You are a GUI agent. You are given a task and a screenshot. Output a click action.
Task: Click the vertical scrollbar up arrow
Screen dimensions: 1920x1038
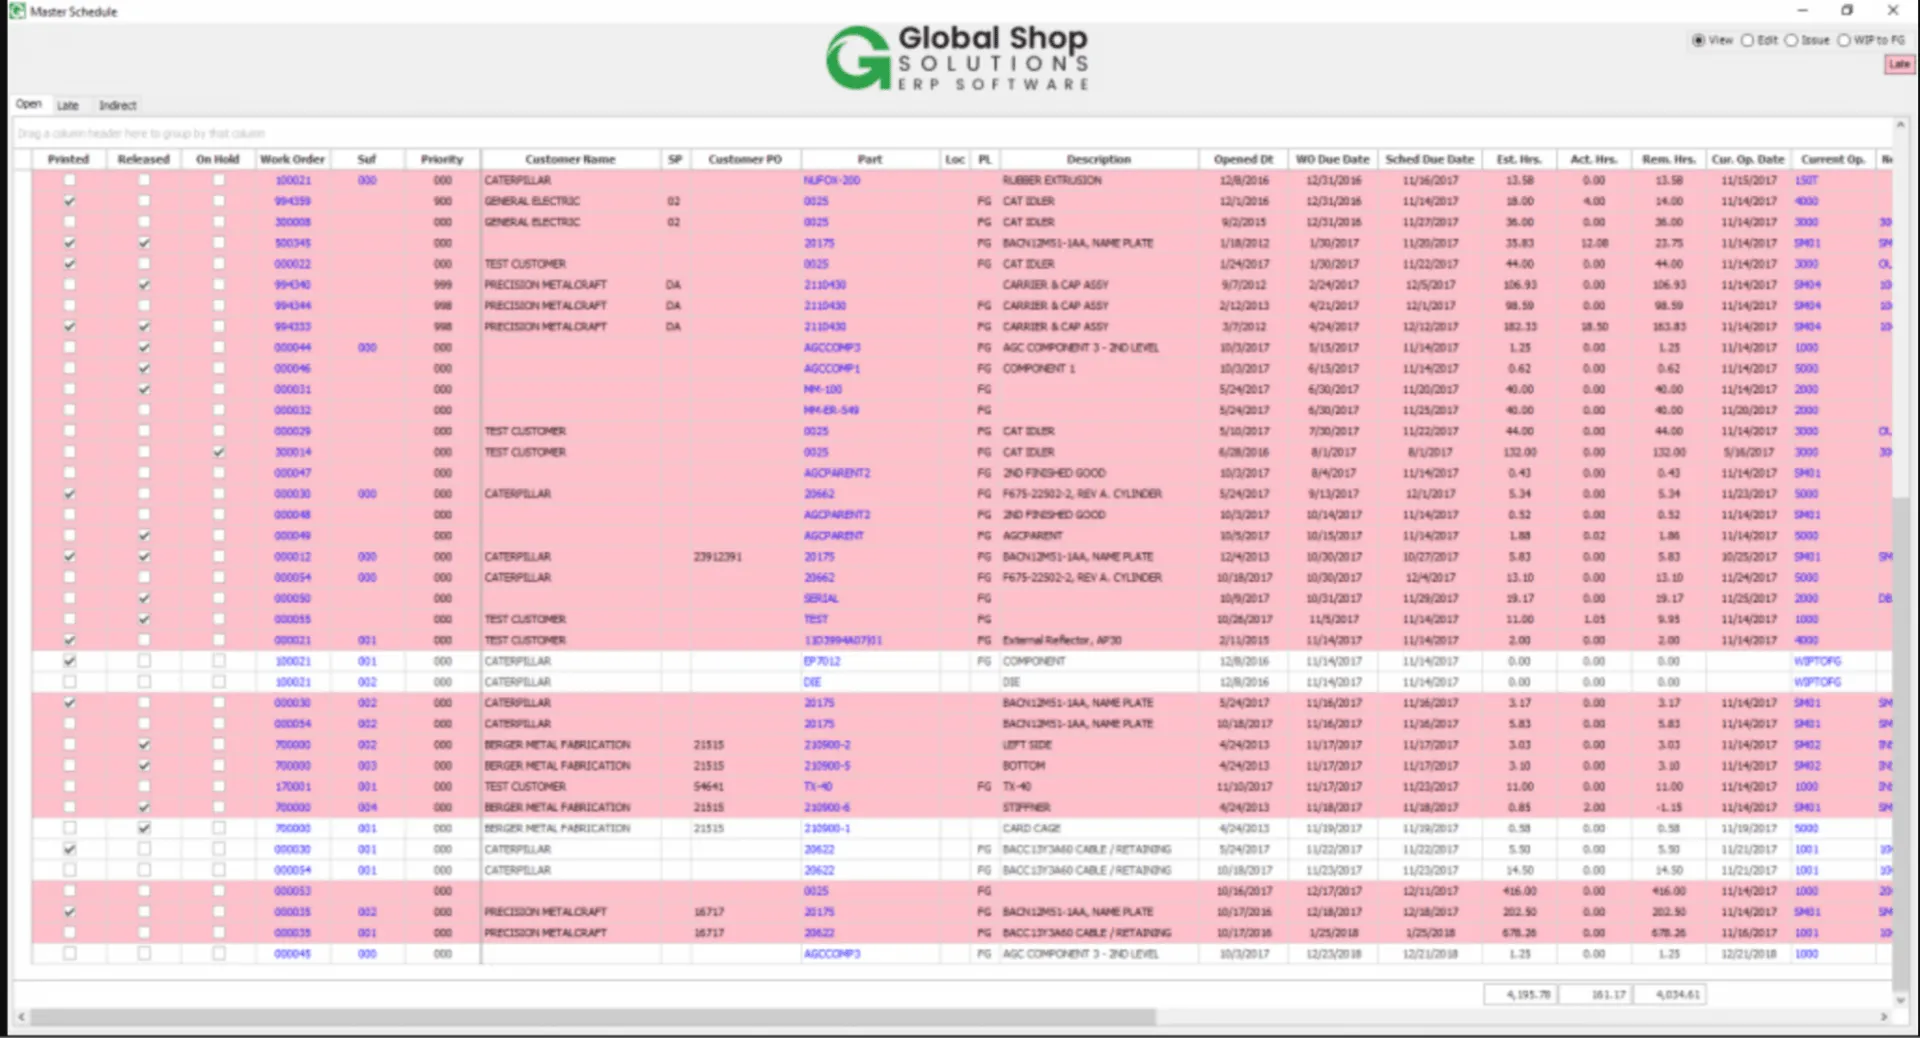click(x=1900, y=125)
